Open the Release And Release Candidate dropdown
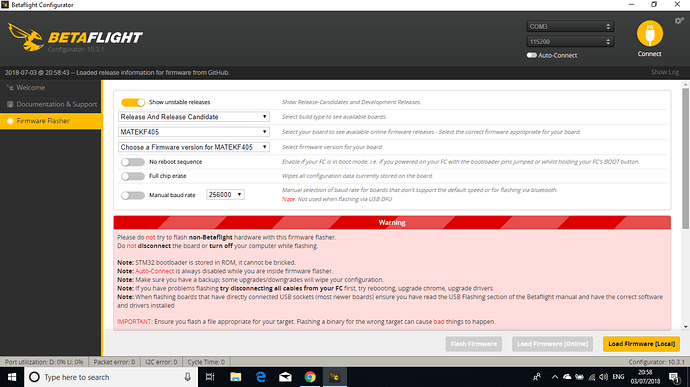 click(194, 117)
